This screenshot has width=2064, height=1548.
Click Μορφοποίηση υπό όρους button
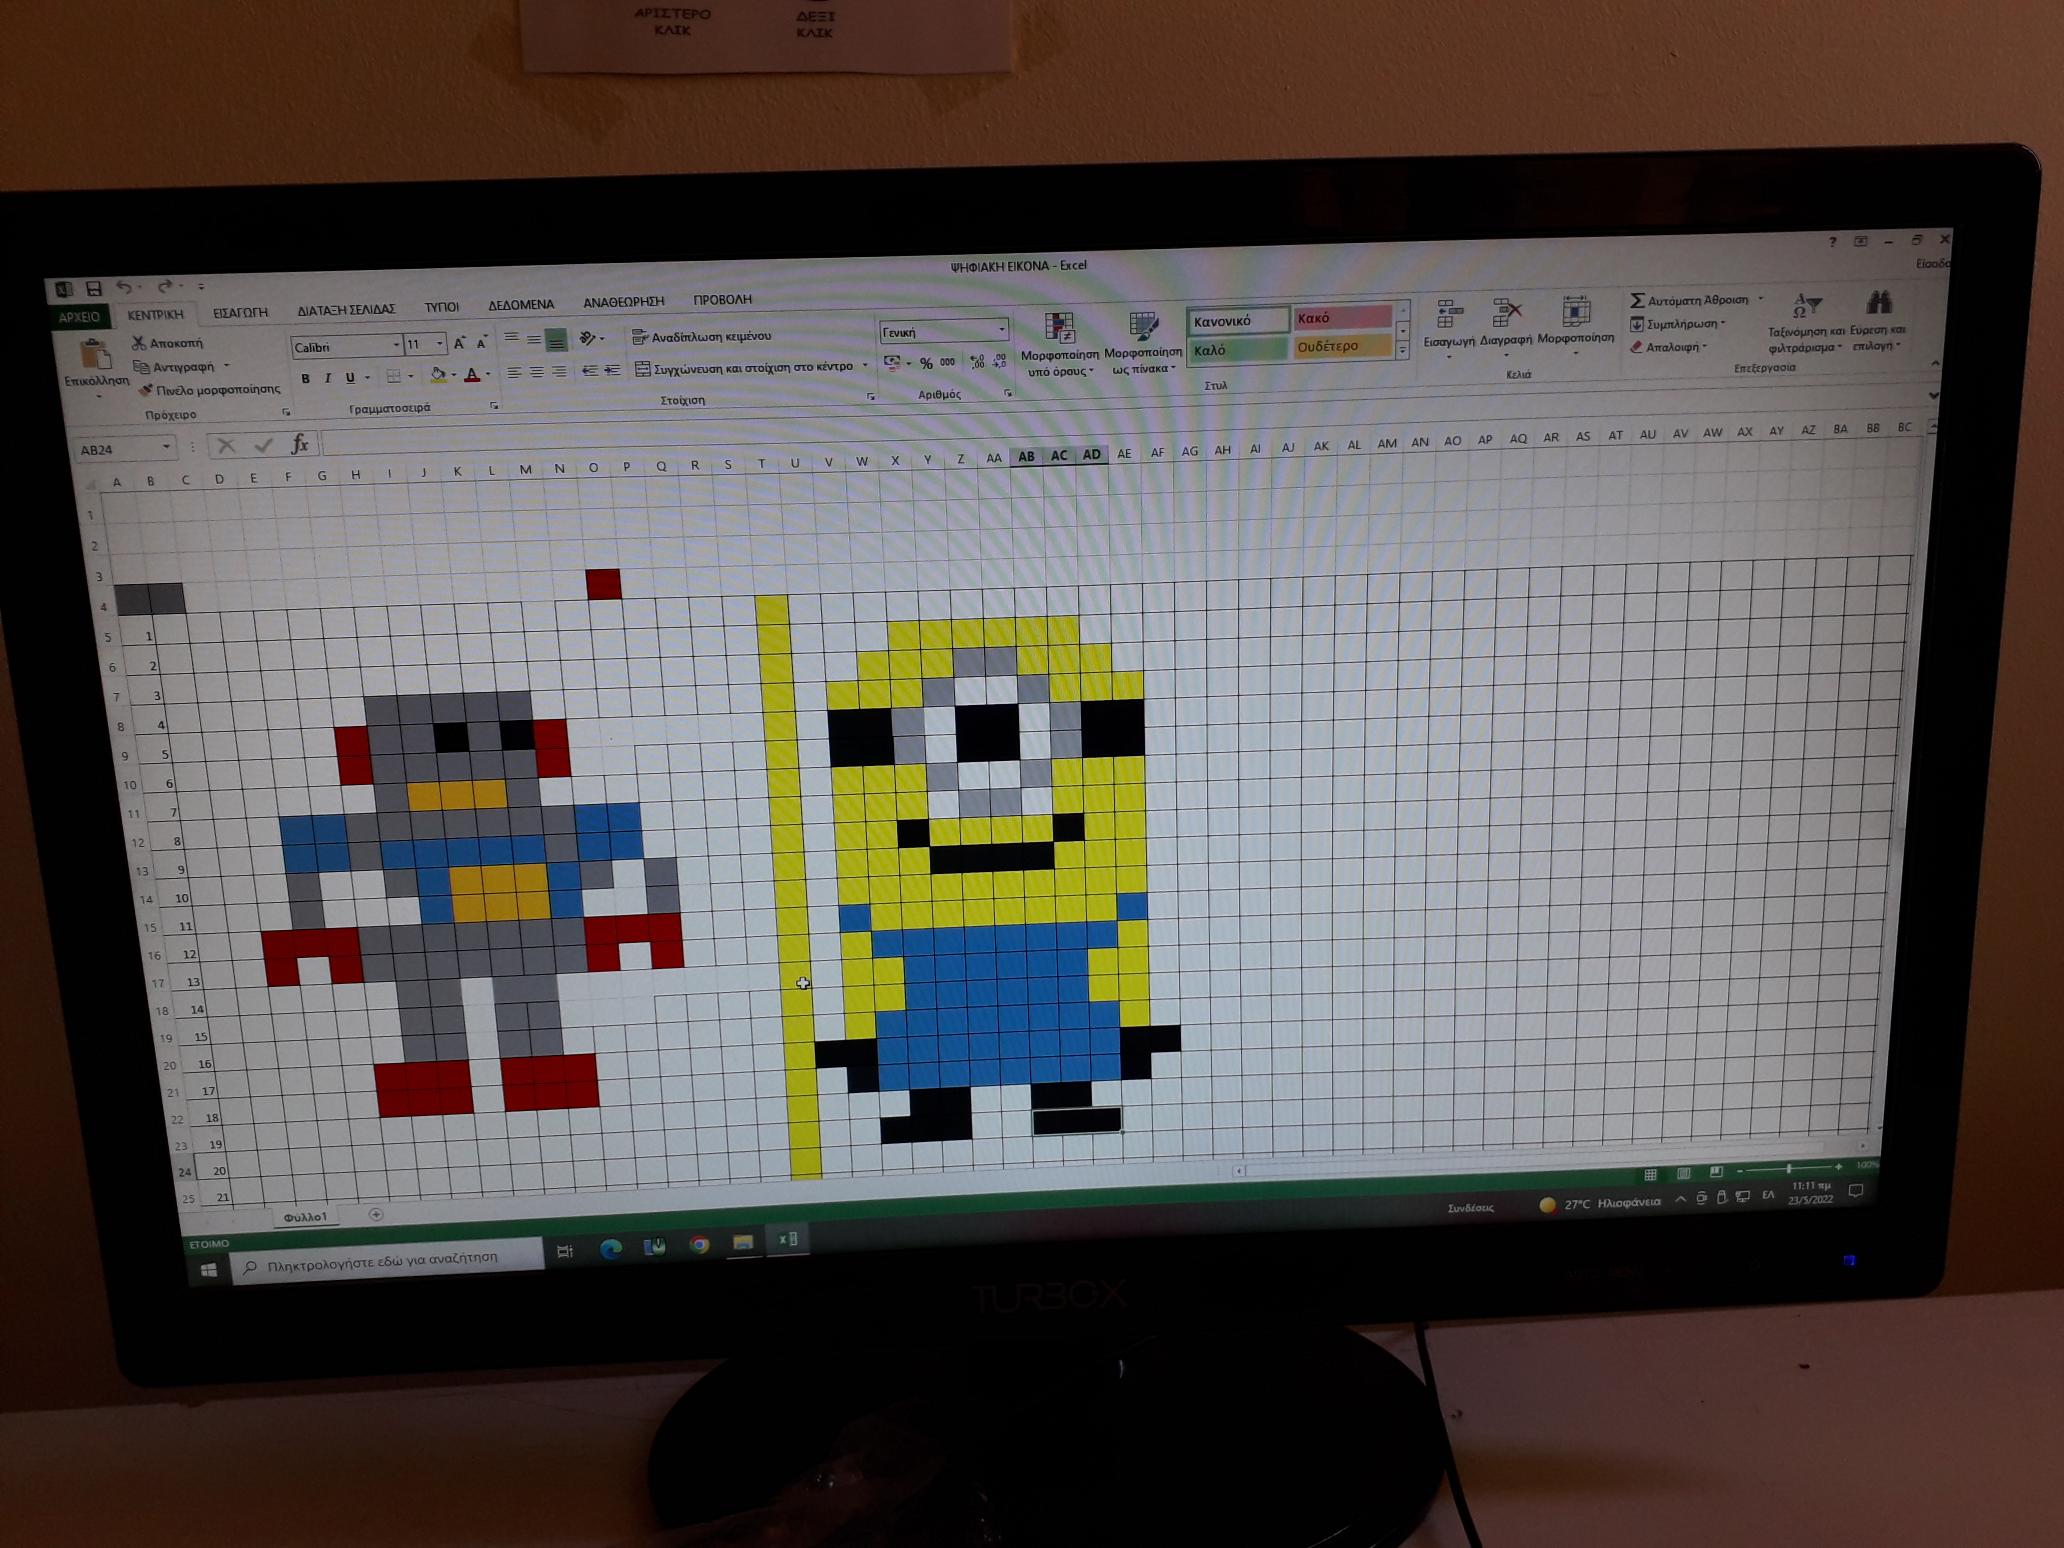point(1059,344)
